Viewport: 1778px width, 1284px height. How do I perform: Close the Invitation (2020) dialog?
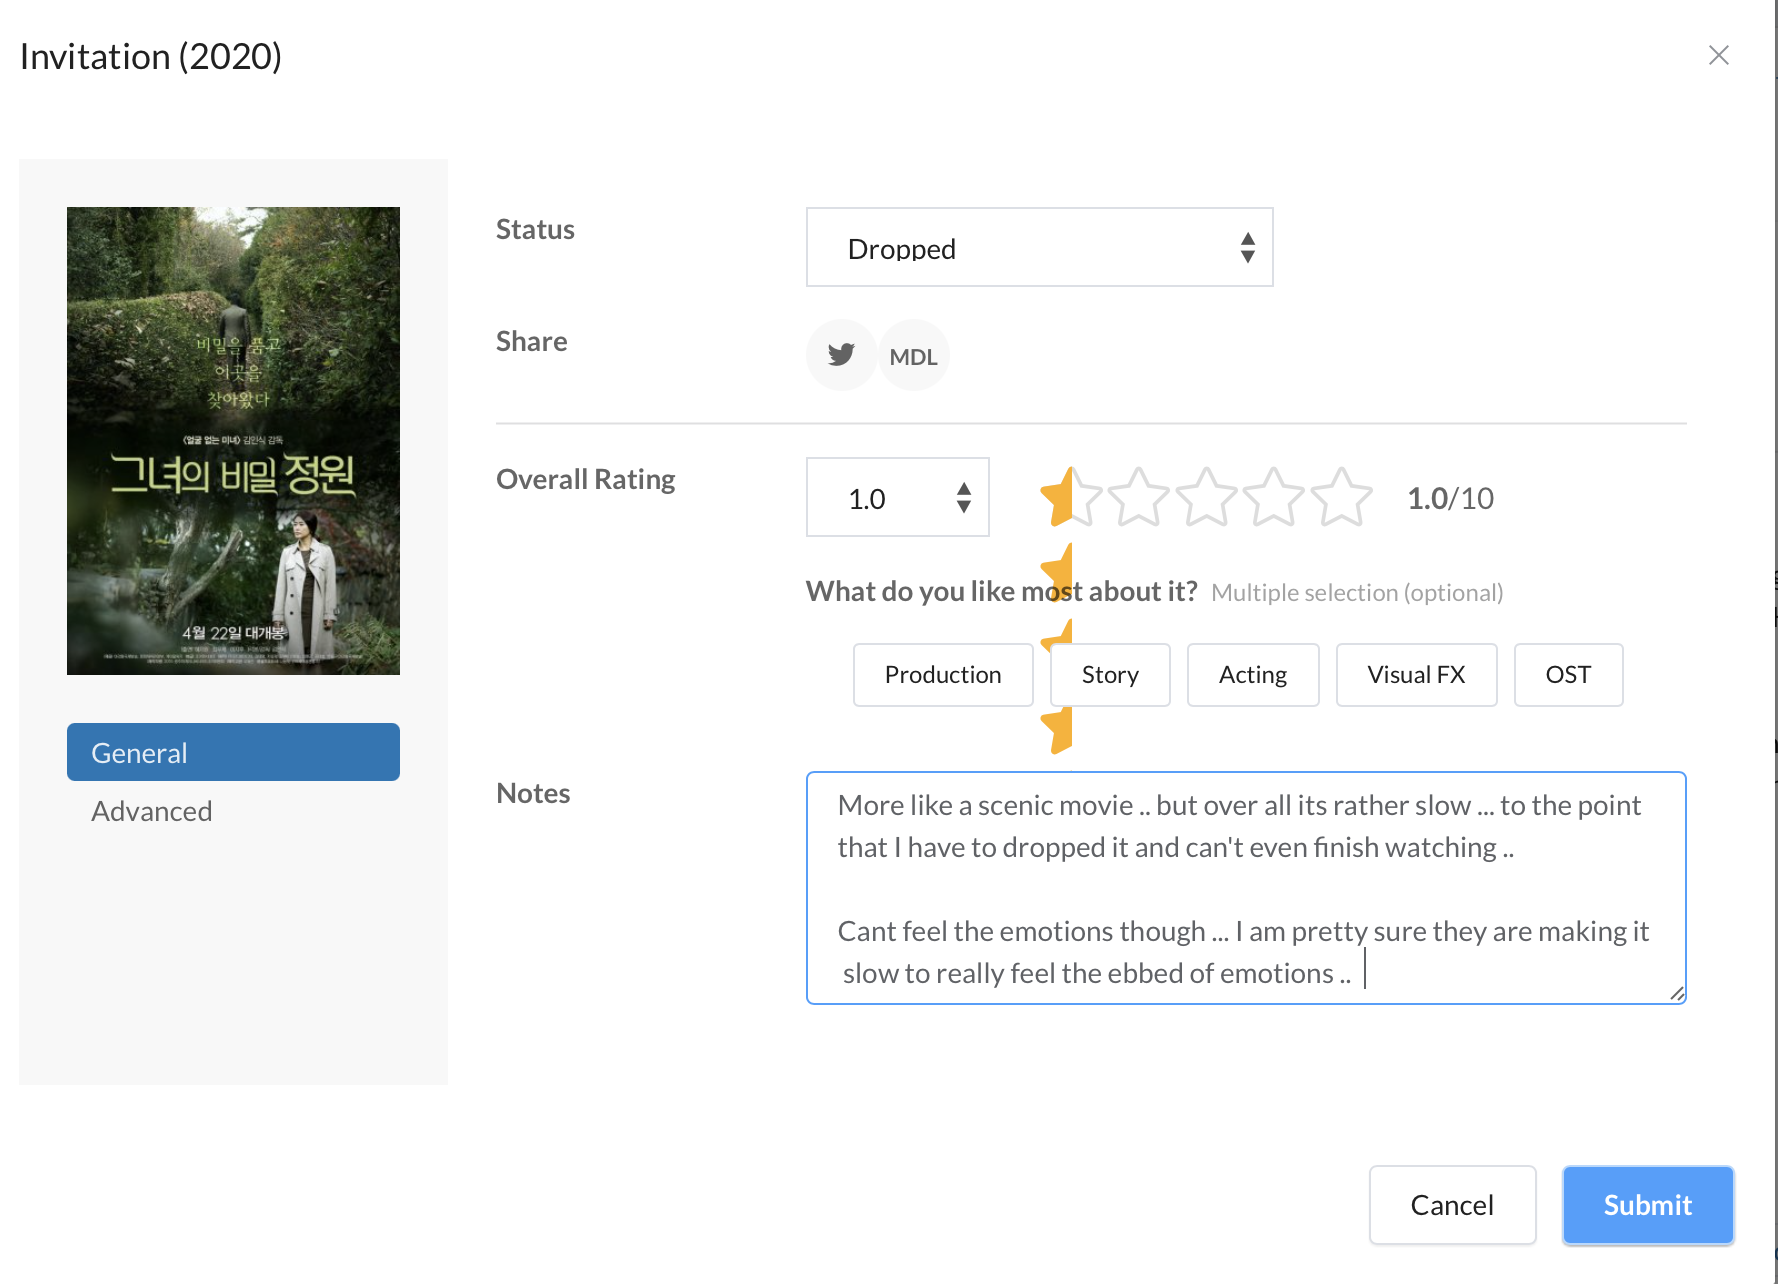(x=1718, y=55)
